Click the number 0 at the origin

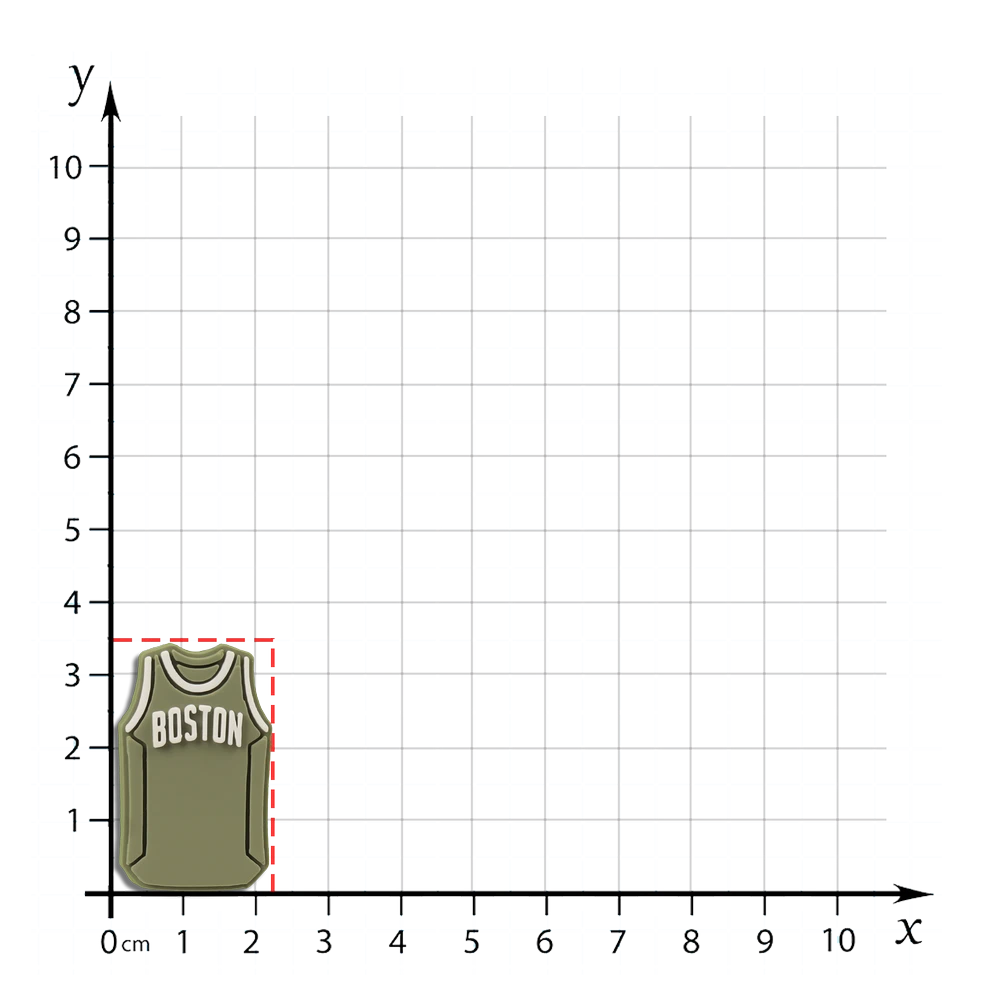(110, 941)
